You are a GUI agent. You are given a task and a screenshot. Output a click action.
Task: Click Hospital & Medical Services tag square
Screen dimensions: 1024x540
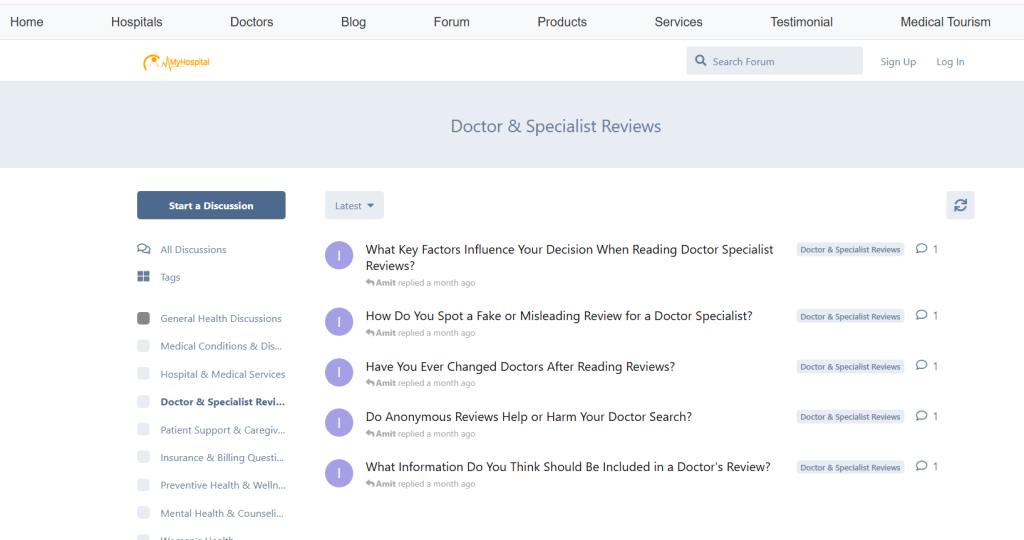pyautogui.click(x=144, y=373)
